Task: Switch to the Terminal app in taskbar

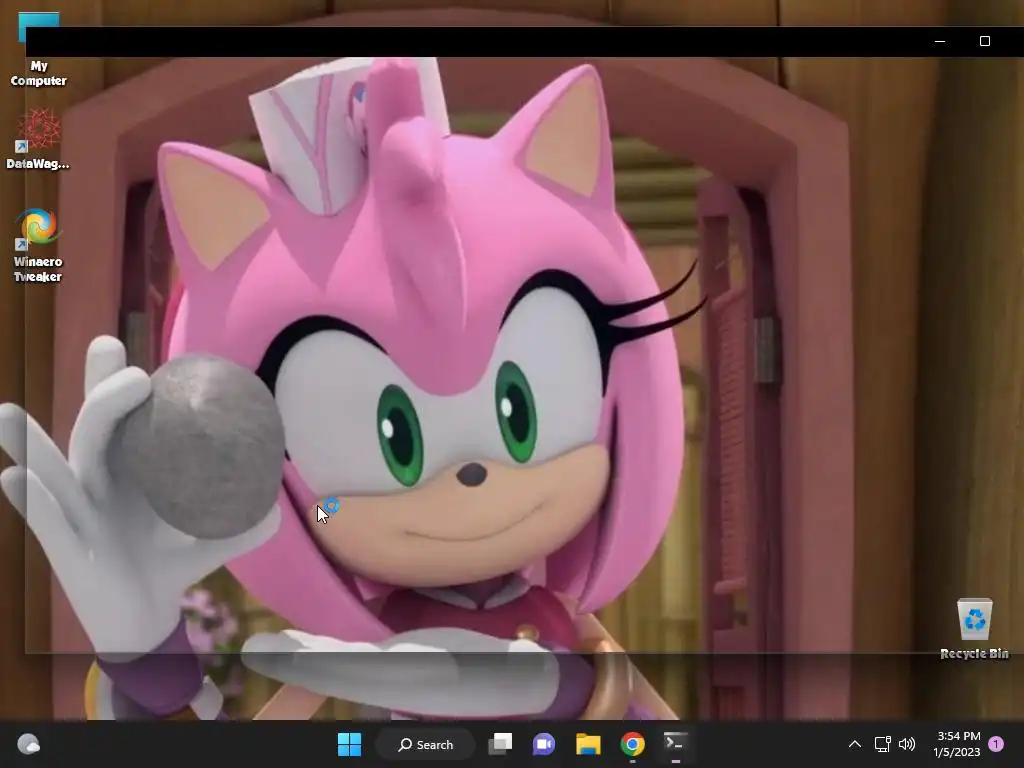Action: click(x=675, y=744)
